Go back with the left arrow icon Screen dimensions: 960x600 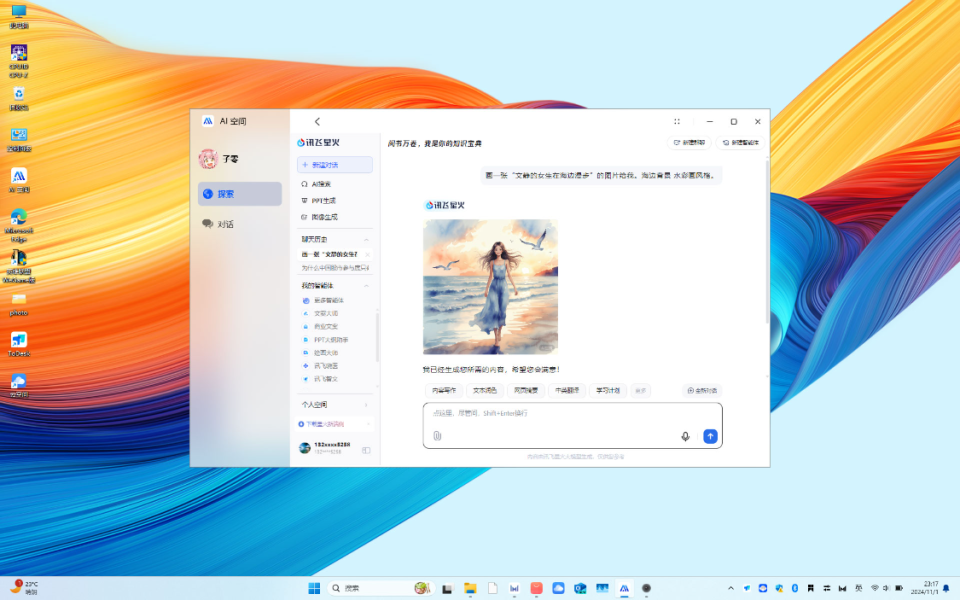click(x=317, y=121)
